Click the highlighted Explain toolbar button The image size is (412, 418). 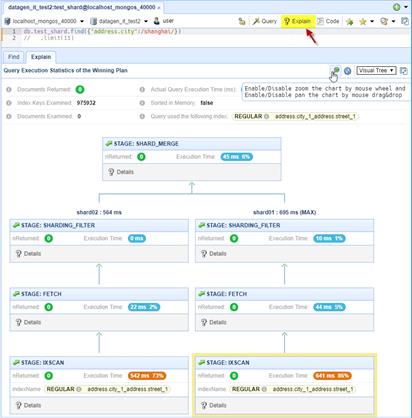pos(298,21)
